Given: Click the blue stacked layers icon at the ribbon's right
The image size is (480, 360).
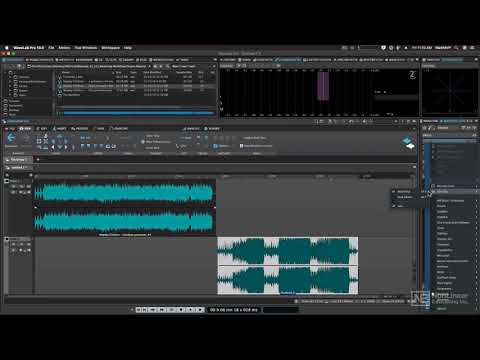Looking at the screenshot, I should coord(407,140).
